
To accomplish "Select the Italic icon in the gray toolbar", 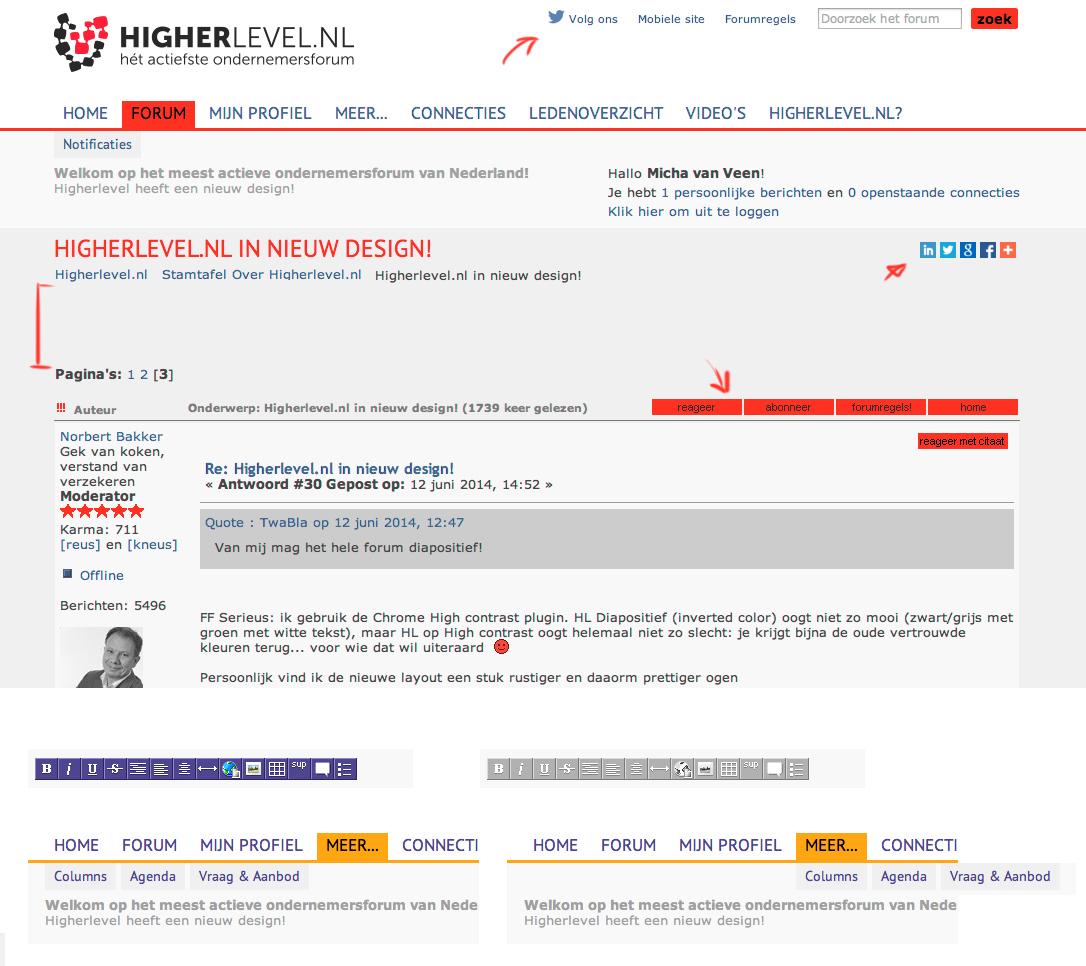I will coord(520,769).
